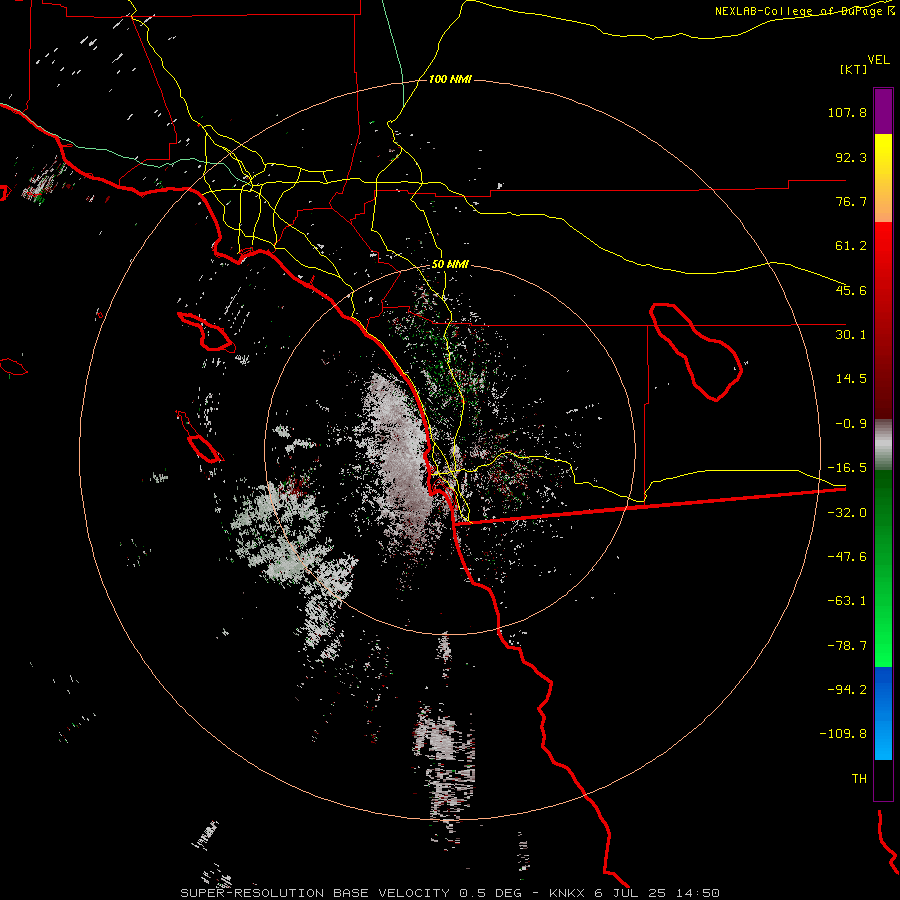This screenshot has width=900, height=900.
Task: Click the -47.6 value on the velocity scale
Action: pos(847,557)
